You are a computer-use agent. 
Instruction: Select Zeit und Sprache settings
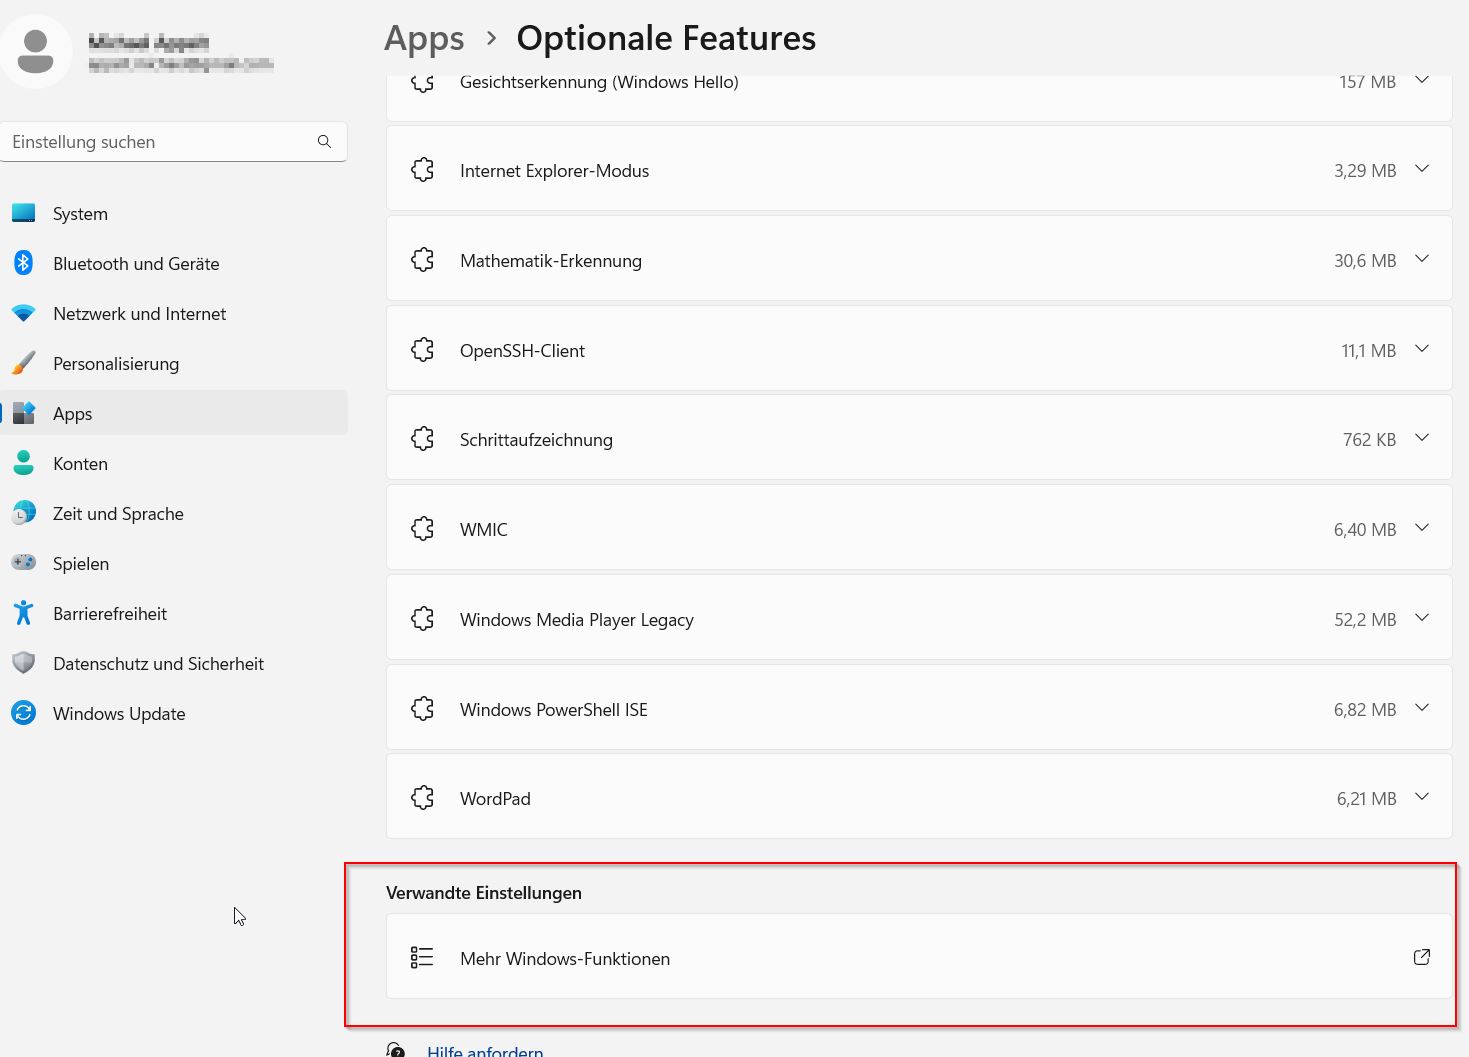(x=118, y=514)
